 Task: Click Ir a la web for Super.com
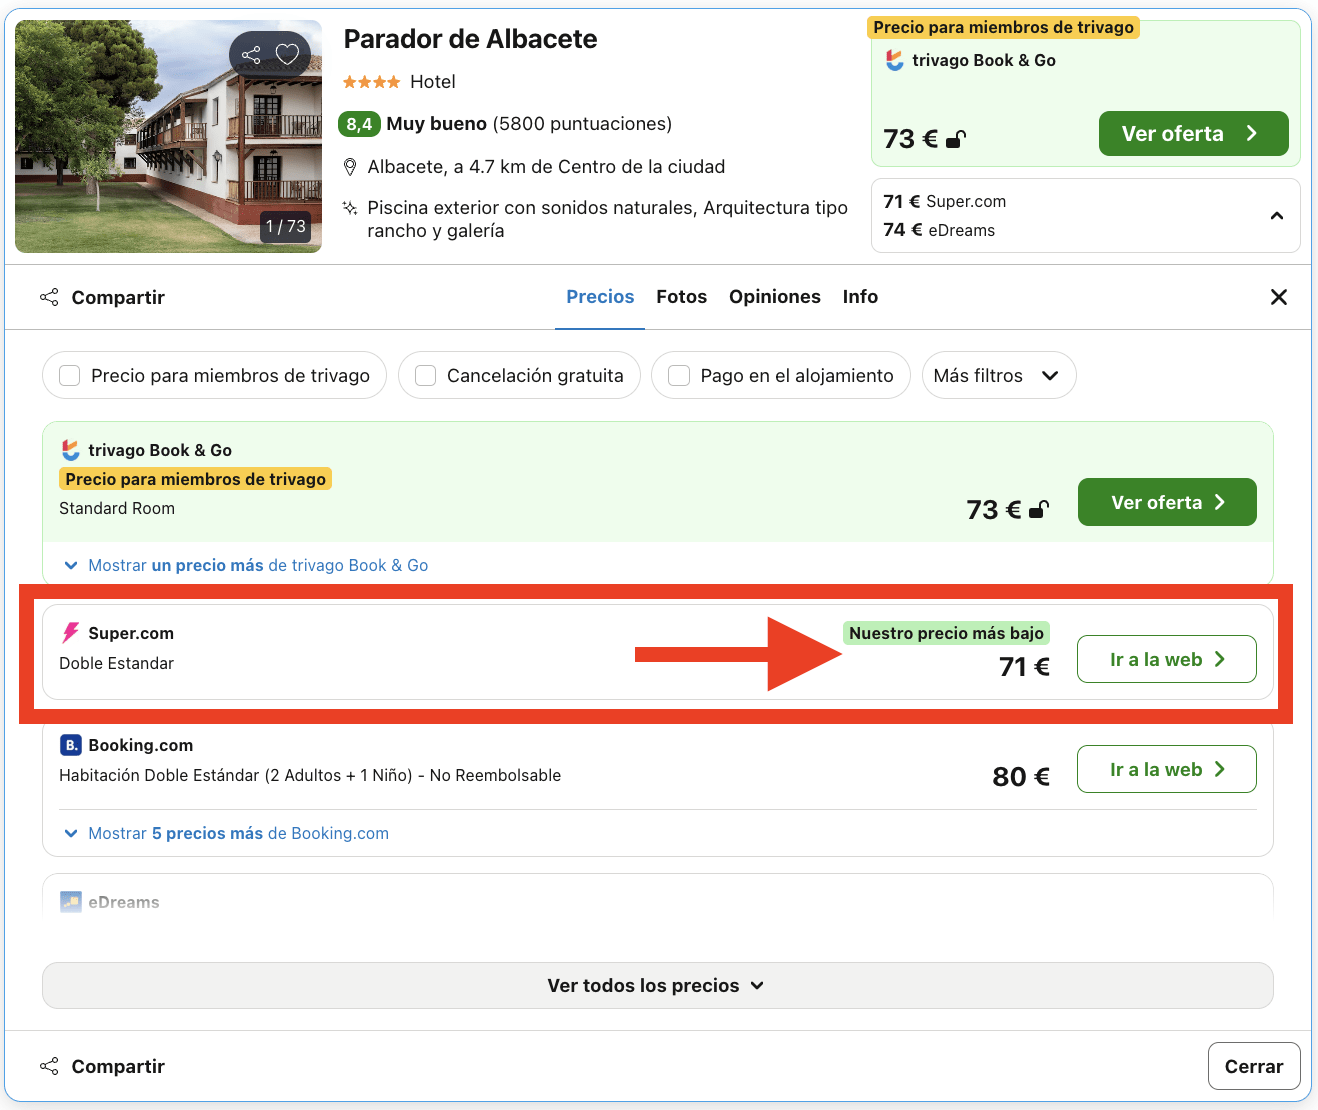tap(1166, 659)
